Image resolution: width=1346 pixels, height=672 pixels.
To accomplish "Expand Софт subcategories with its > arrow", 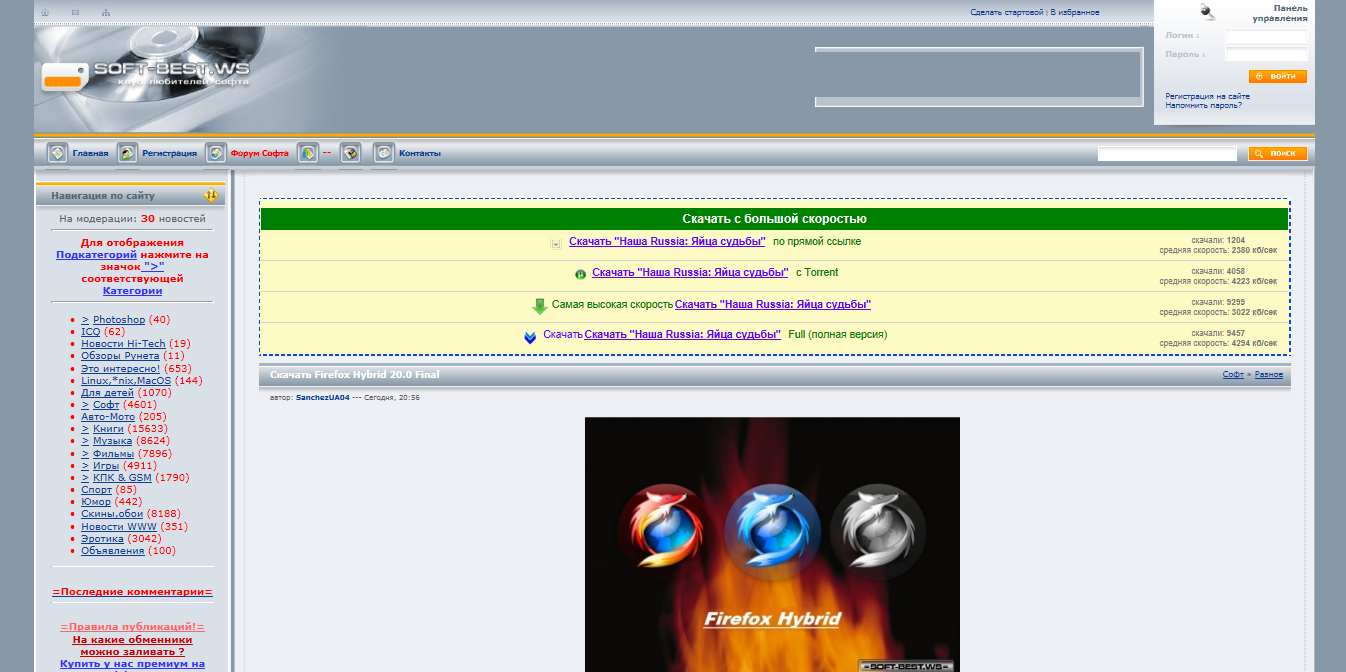I will 85,405.
